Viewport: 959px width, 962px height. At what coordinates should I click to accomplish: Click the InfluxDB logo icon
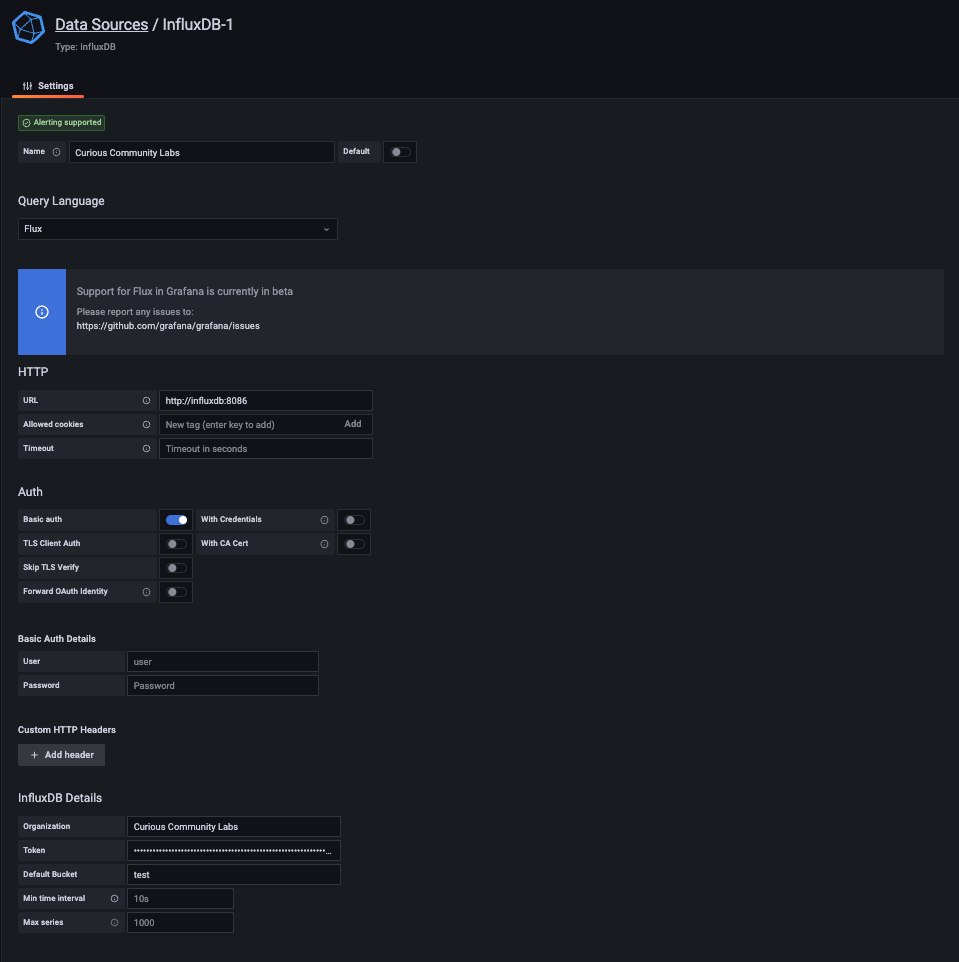(29, 29)
